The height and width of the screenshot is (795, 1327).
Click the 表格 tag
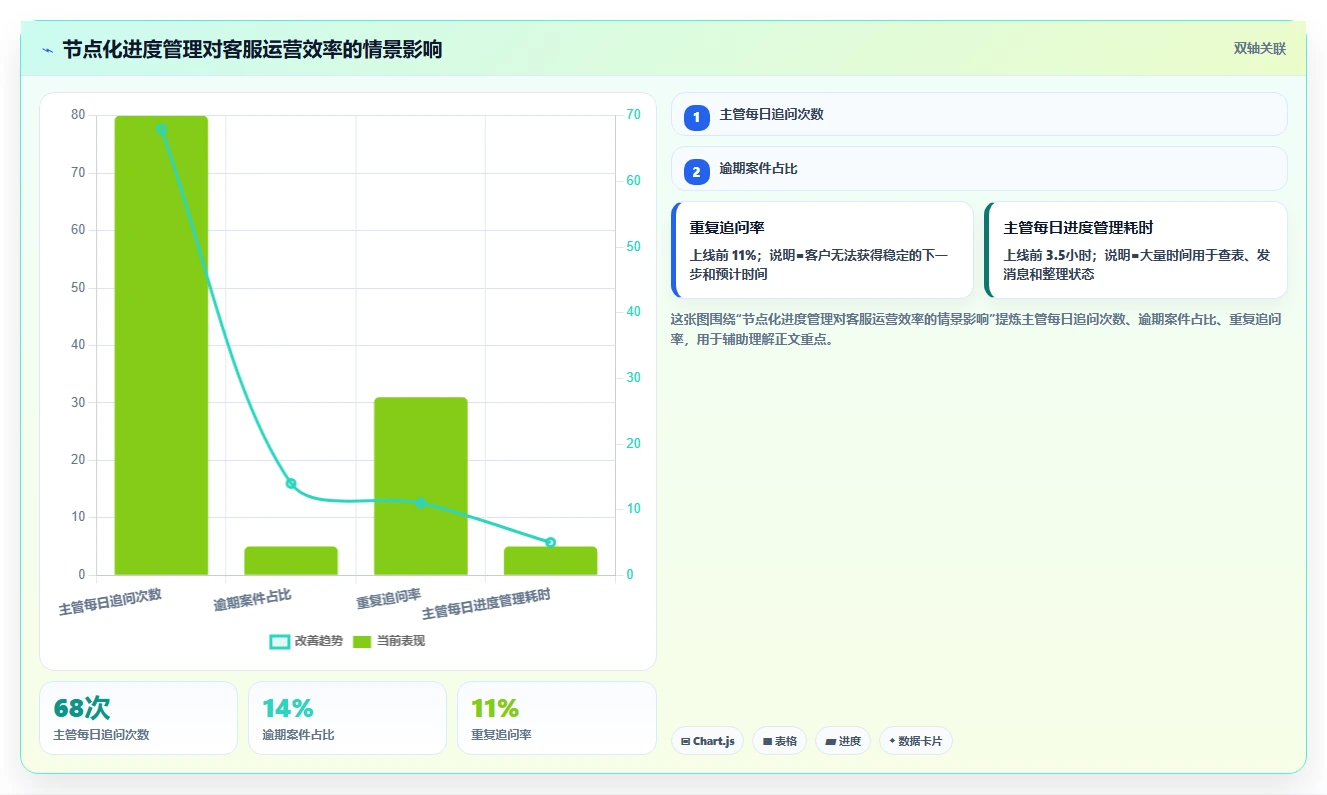pos(780,741)
